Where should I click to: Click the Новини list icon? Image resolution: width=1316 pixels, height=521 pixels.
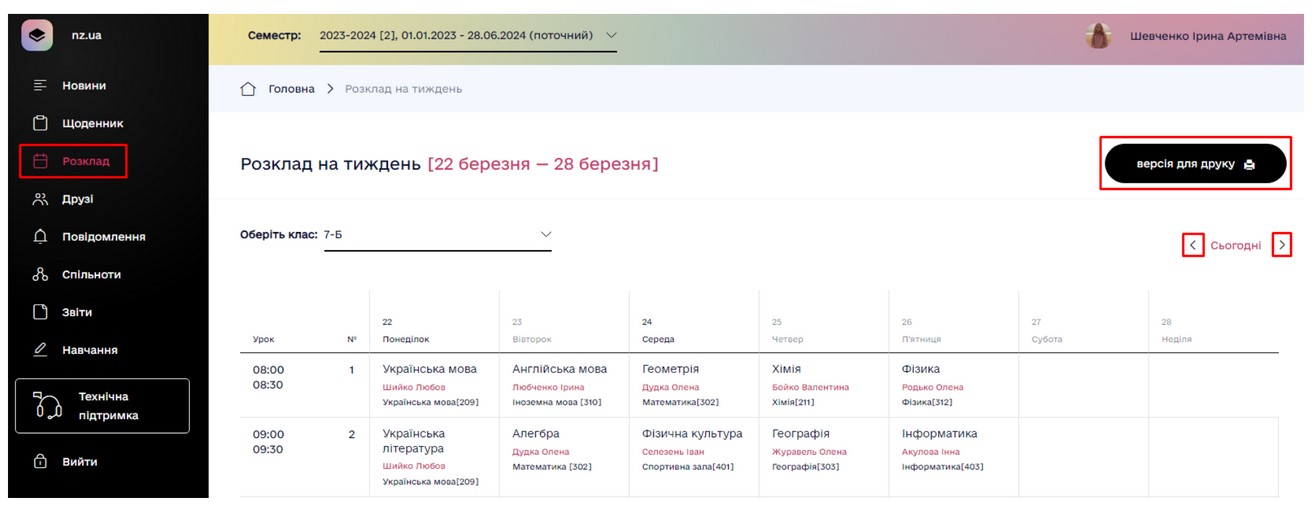pos(40,86)
